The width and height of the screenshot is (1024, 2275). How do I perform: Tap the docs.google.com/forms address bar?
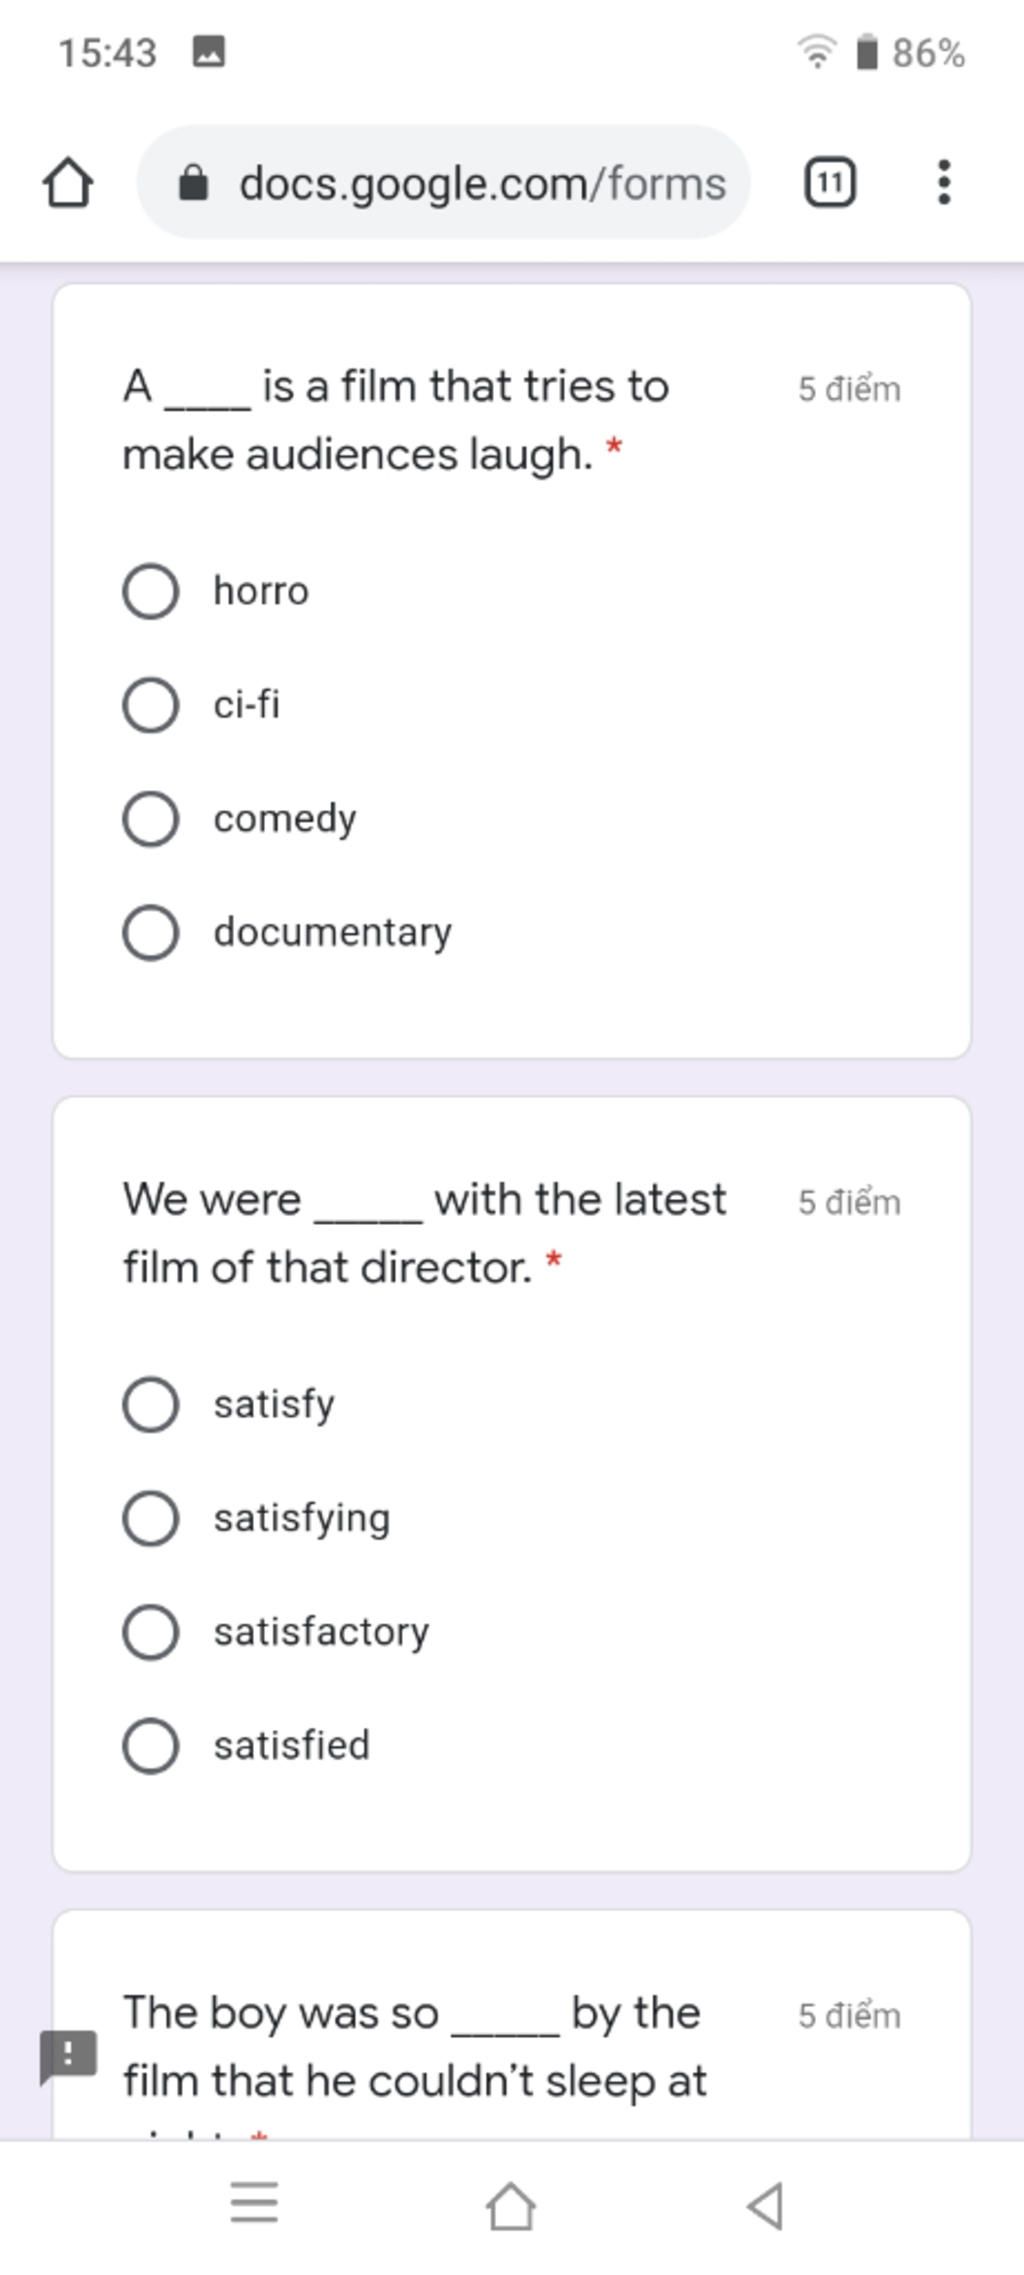[443, 182]
